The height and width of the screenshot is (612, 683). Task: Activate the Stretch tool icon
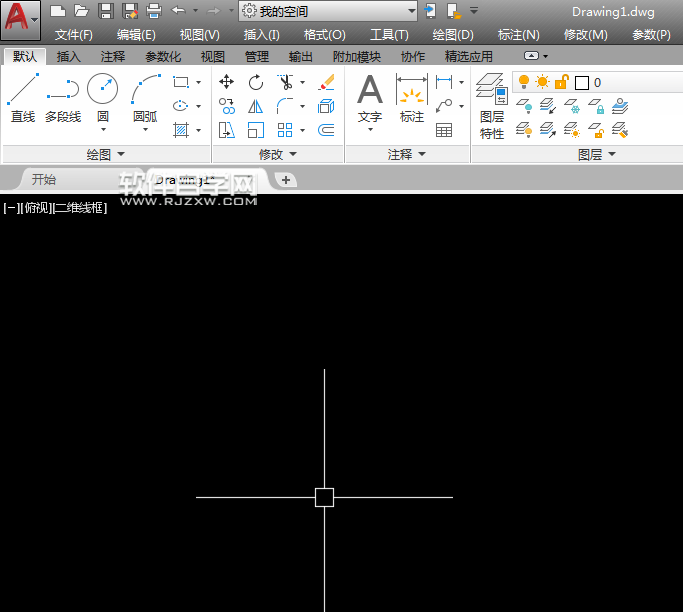pyautogui.click(x=227, y=130)
